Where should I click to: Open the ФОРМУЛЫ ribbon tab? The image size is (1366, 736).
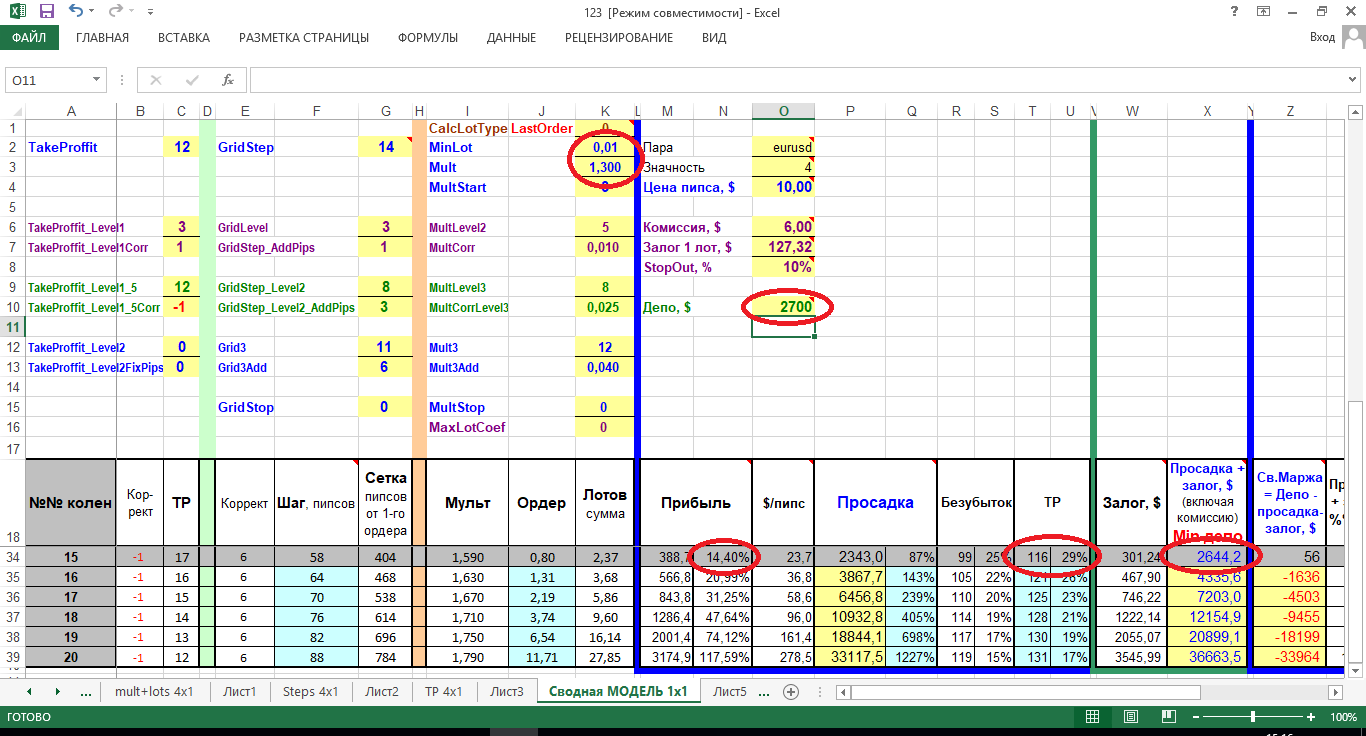[x=428, y=38]
